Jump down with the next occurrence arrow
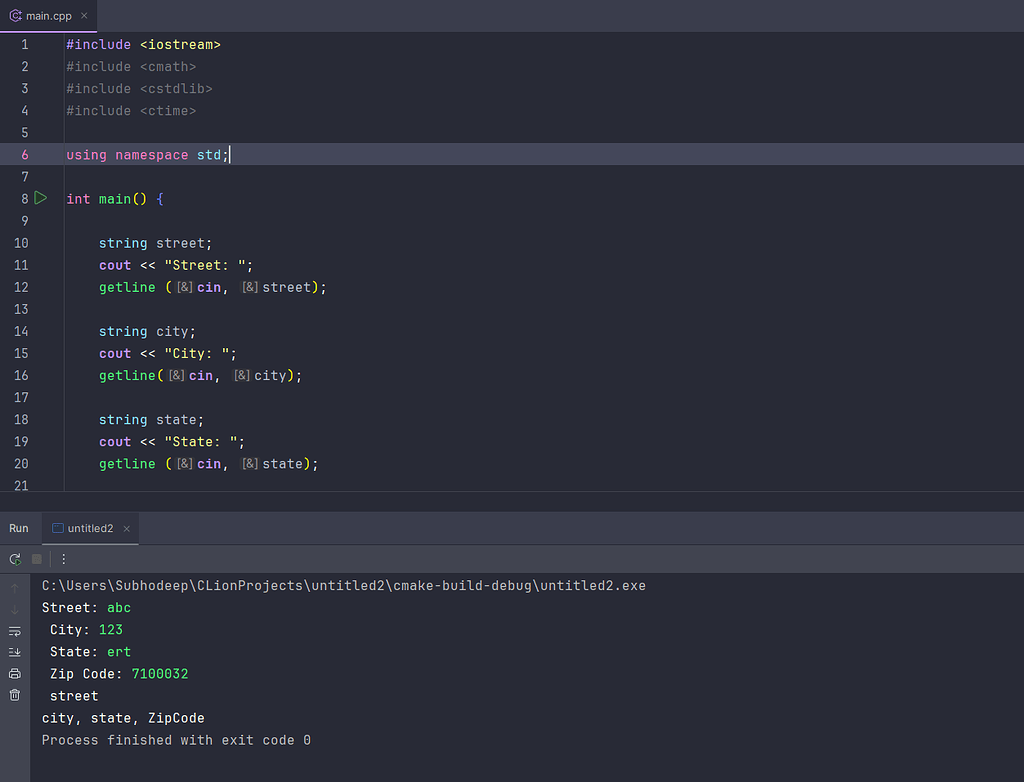Viewport: 1024px width, 782px height. click(14, 608)
